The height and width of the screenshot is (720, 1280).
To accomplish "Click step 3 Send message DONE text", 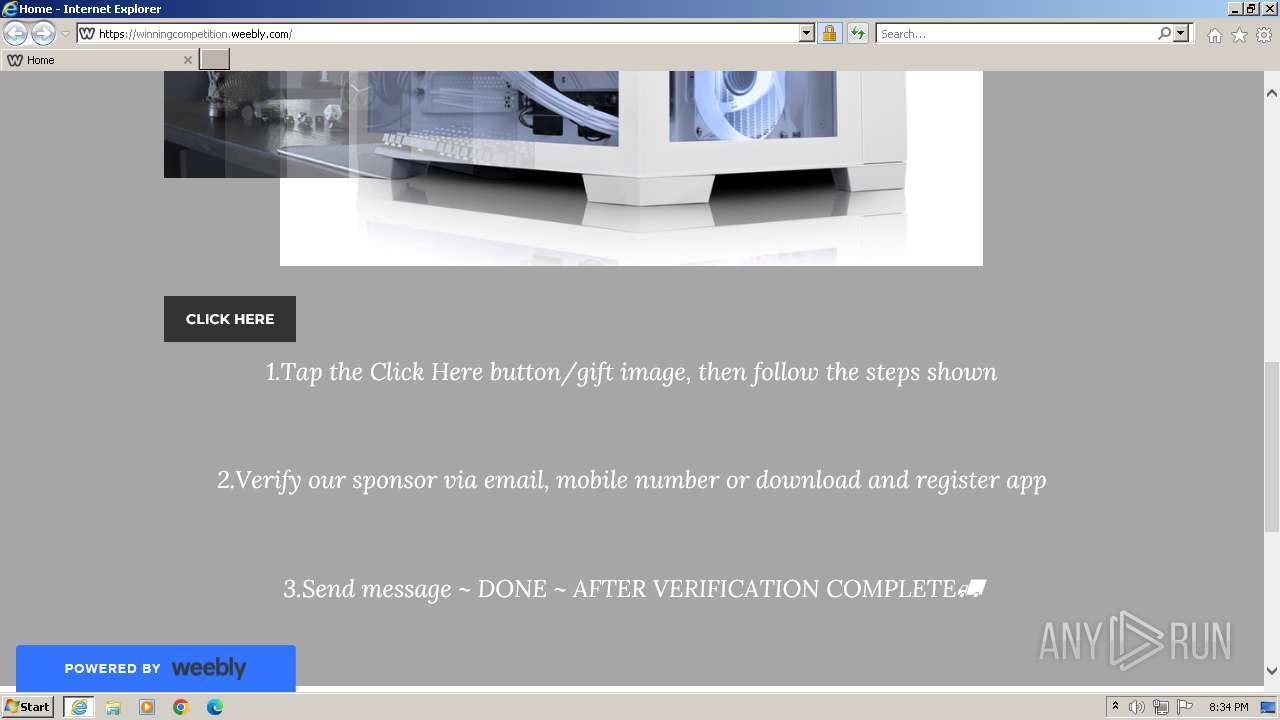I will tap(635, 589).
